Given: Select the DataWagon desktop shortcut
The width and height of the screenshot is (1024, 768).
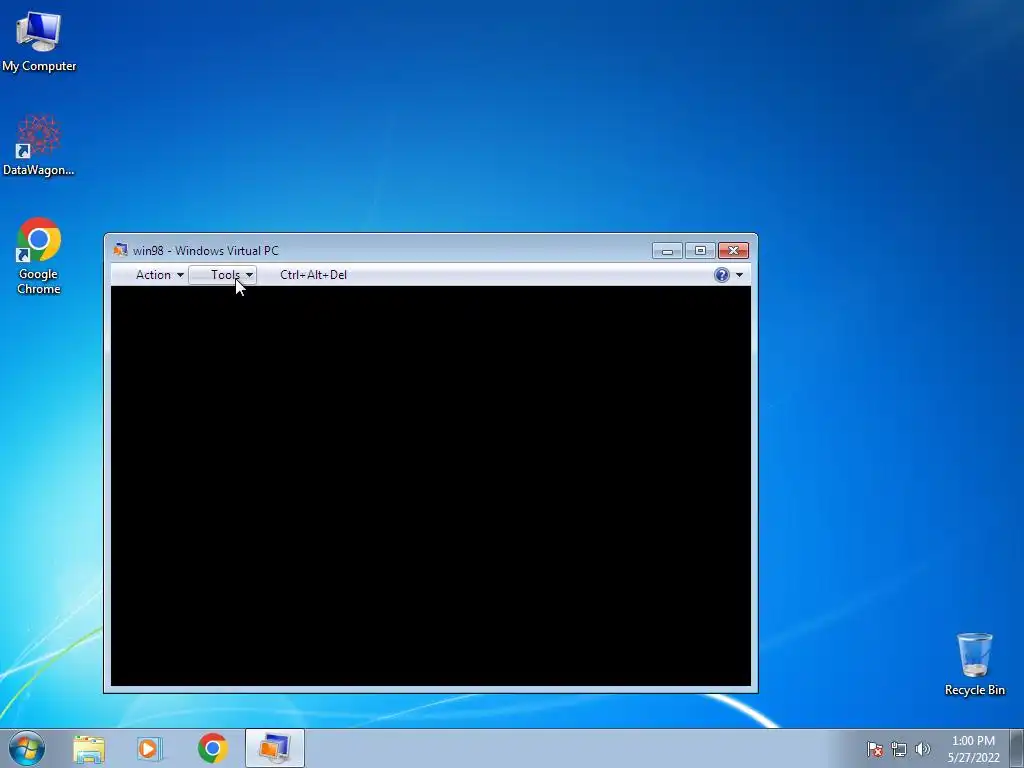Looking at the screenshot, I should [39, 146].
